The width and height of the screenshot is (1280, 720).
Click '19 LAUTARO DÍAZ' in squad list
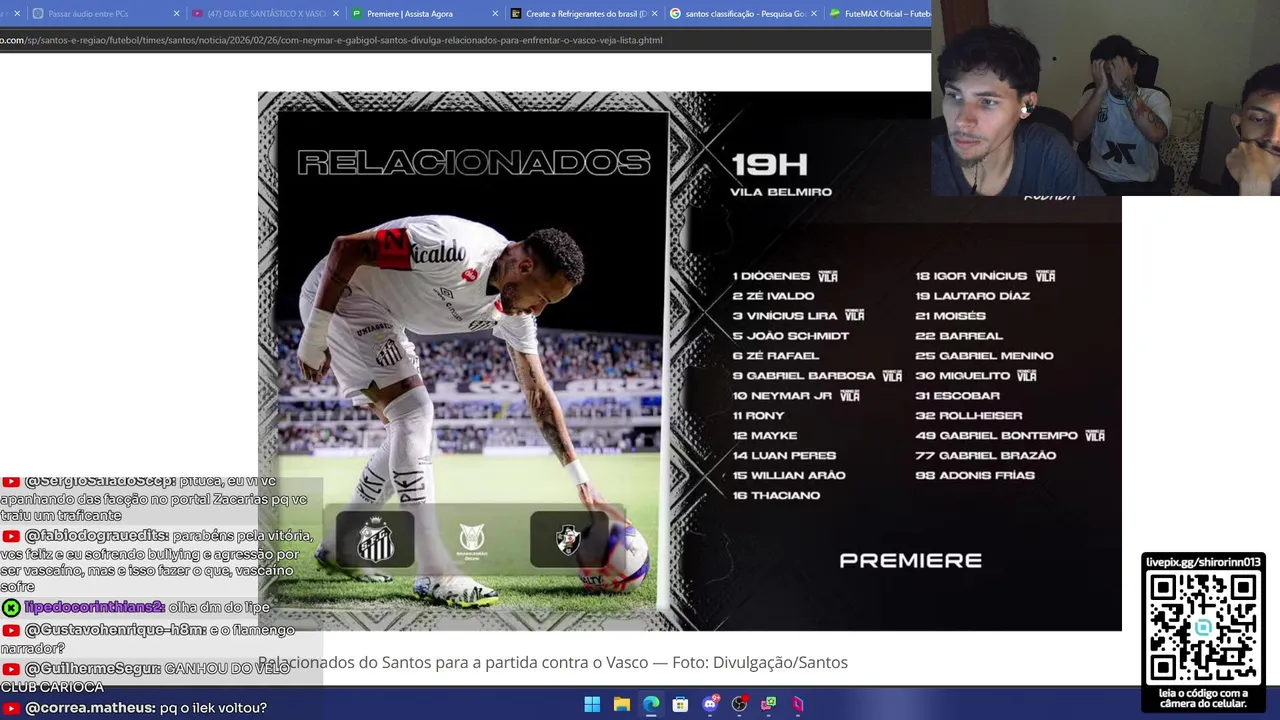(x=972, y=296)
